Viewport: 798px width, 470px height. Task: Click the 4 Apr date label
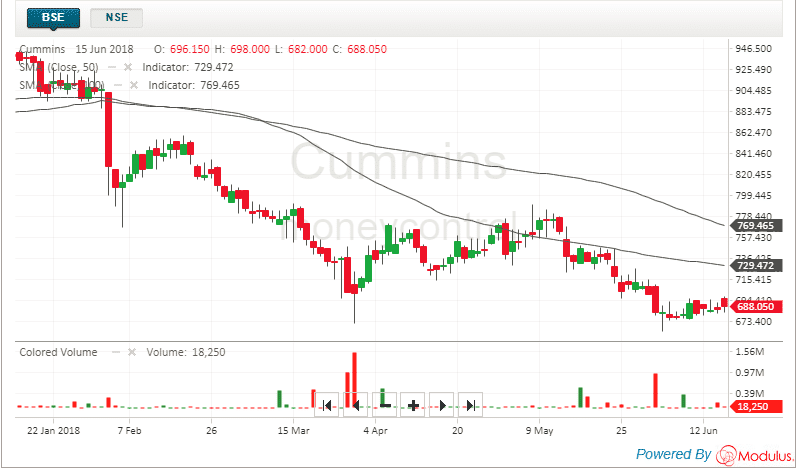click(x=375, y=430)
